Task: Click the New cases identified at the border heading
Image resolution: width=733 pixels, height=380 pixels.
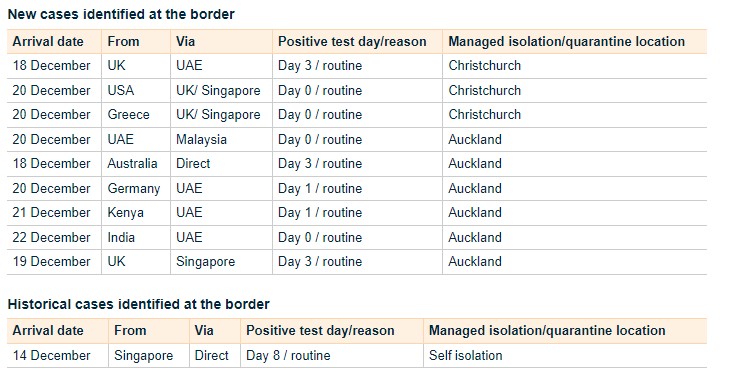Action: [121, 14]
